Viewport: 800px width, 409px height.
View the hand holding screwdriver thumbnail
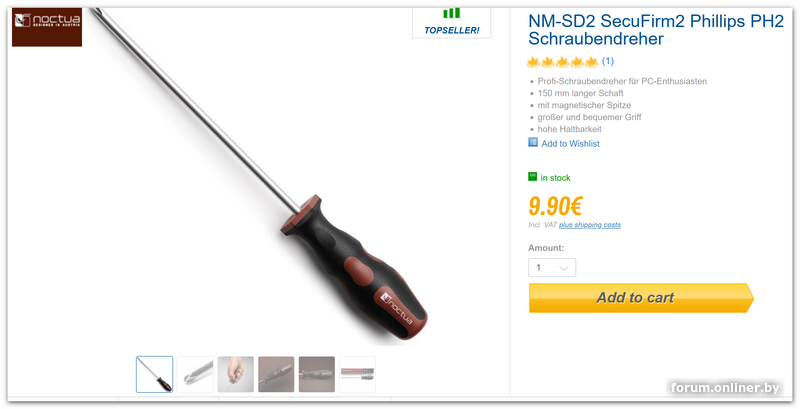(x=235, y=374)
